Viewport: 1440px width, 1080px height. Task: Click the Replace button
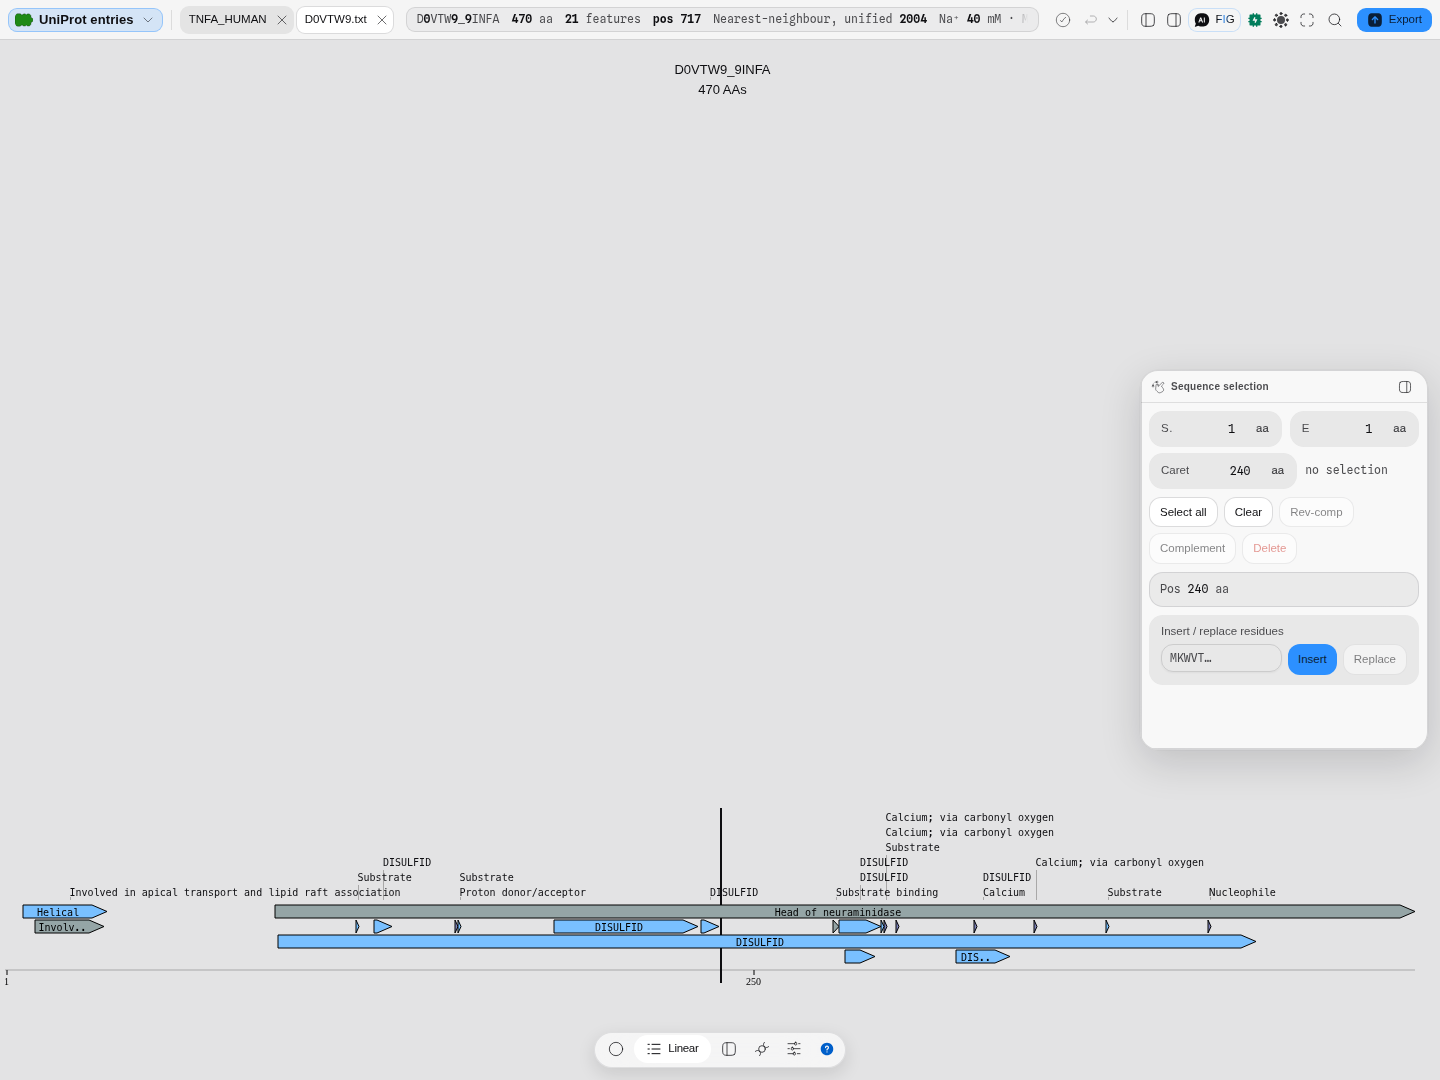point(1374,659)
